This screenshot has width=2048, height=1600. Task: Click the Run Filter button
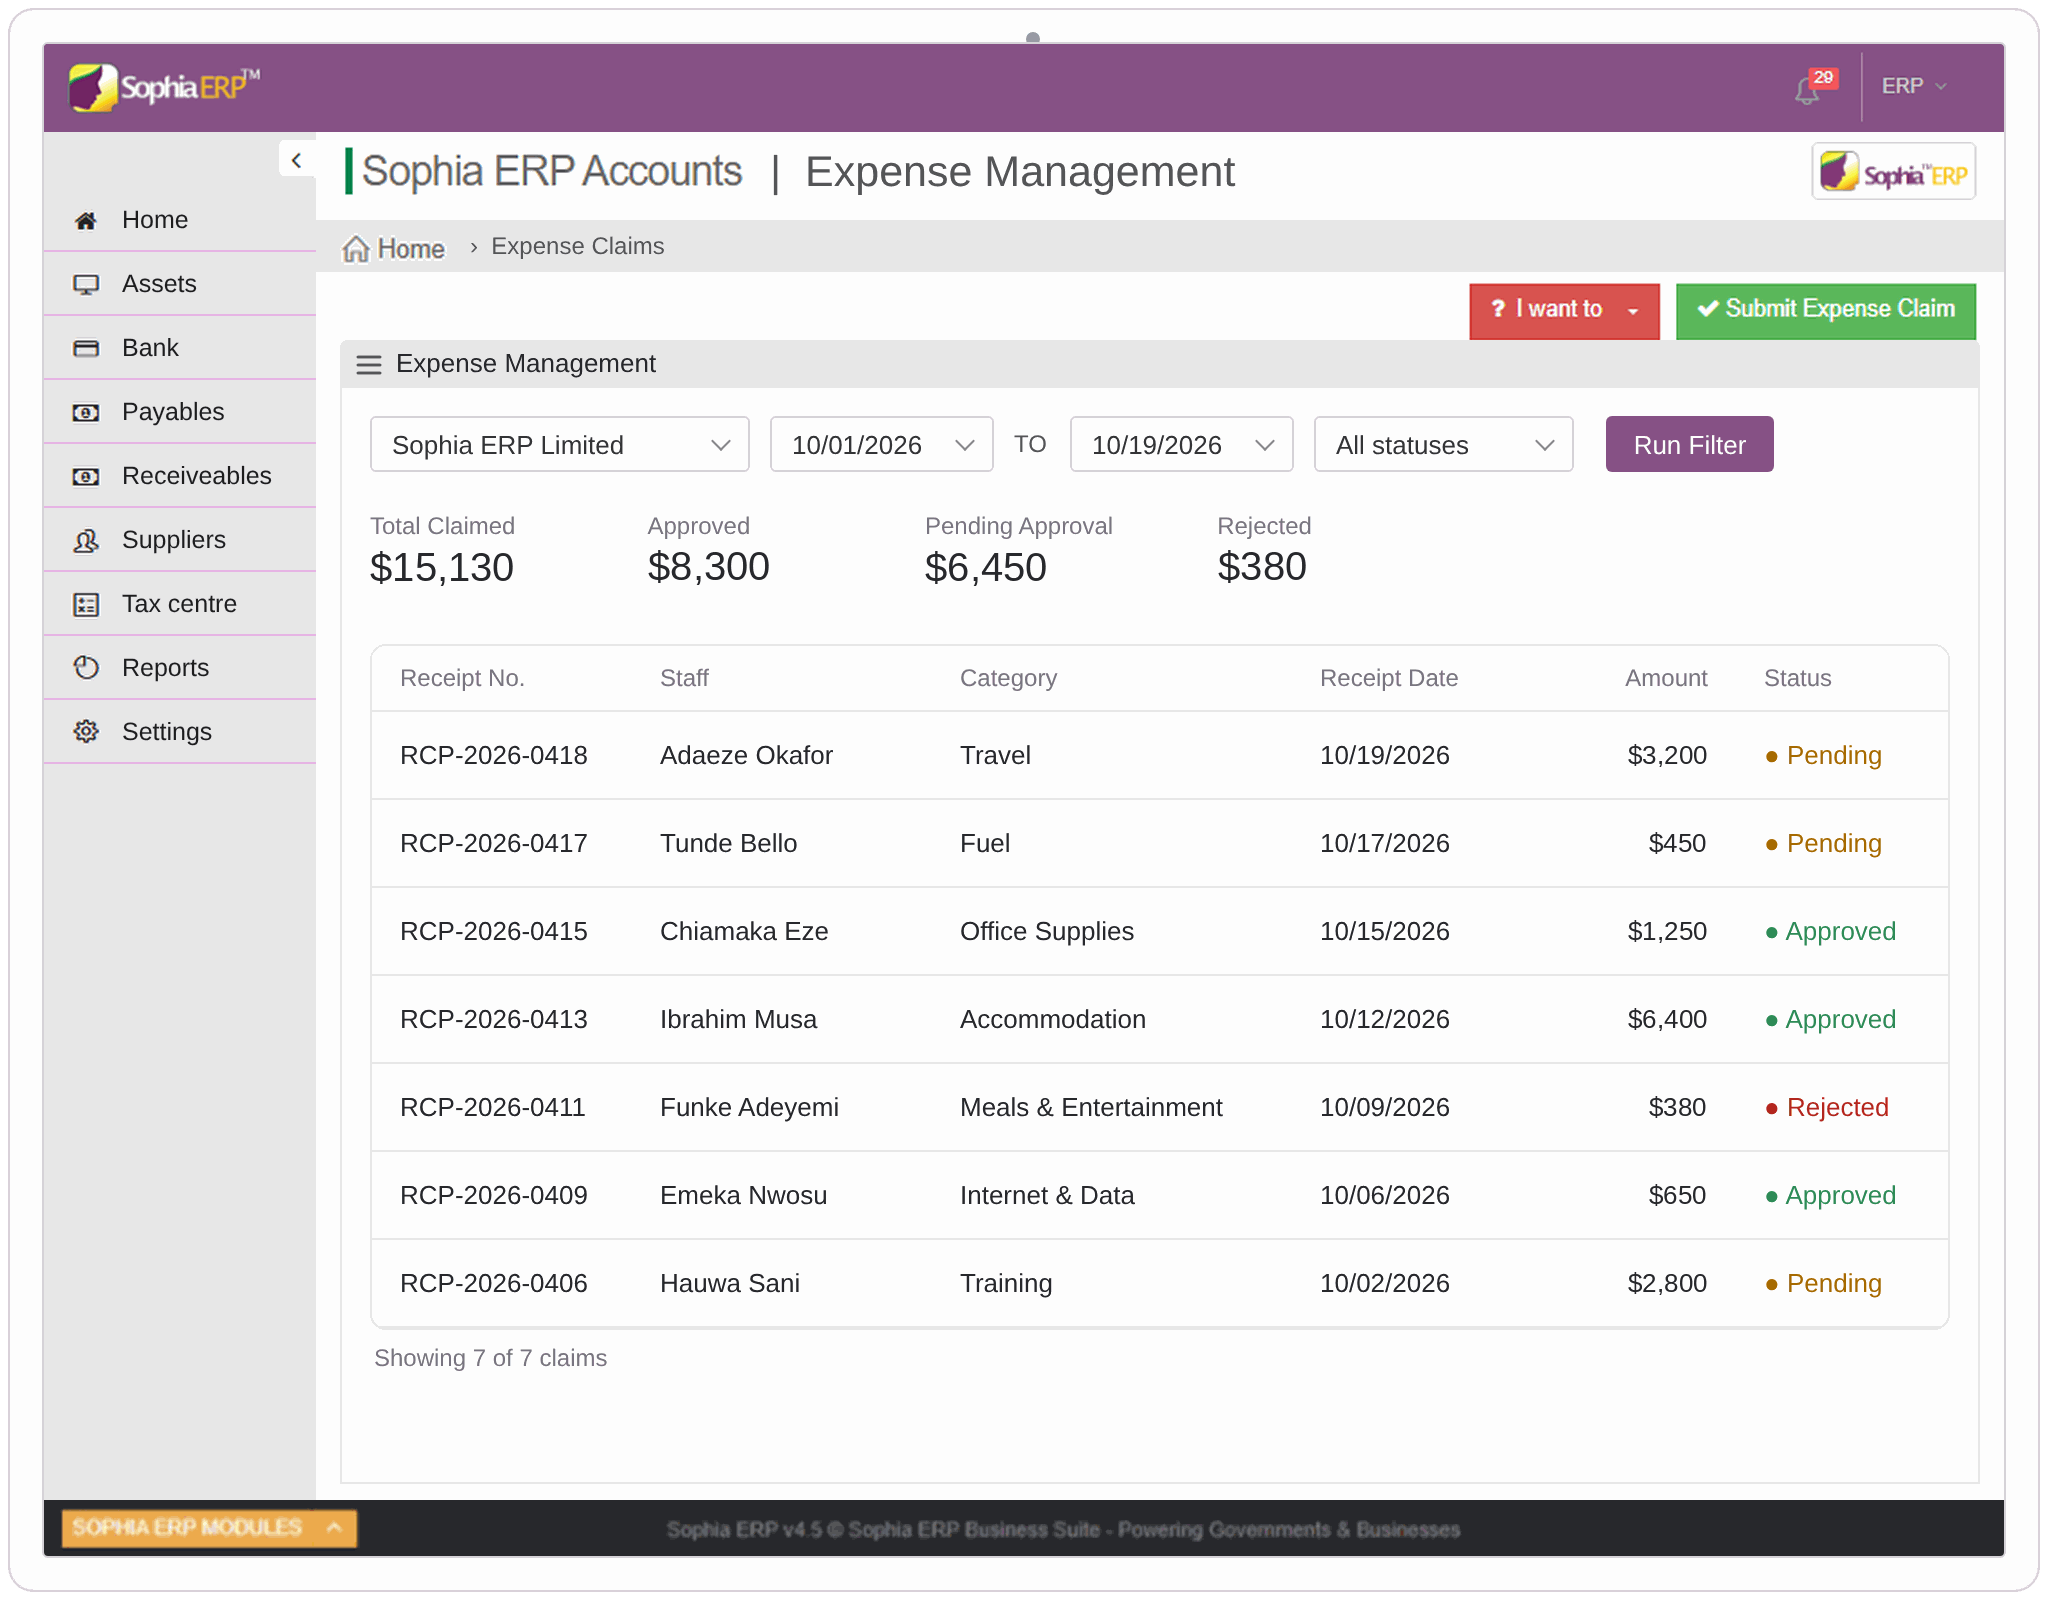click(1689, 444)
